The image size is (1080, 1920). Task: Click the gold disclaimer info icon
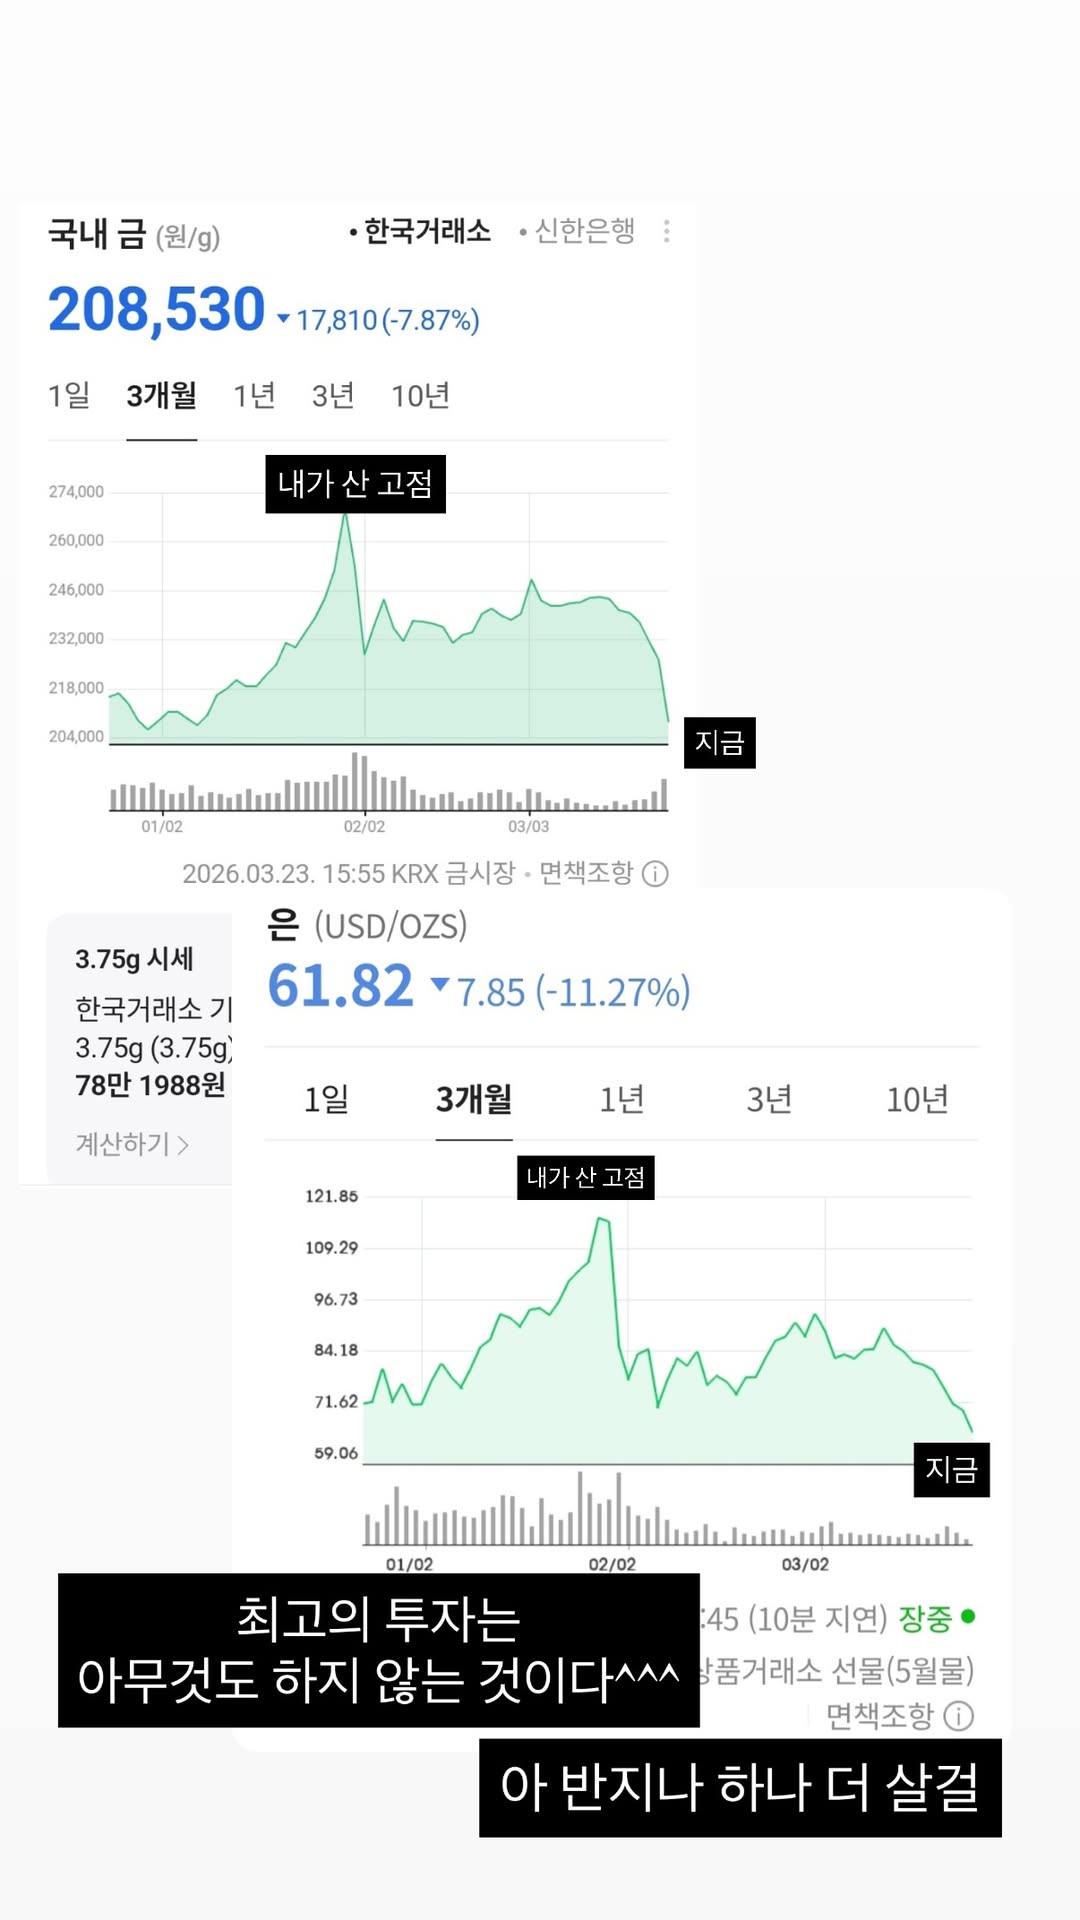(655, 874)
